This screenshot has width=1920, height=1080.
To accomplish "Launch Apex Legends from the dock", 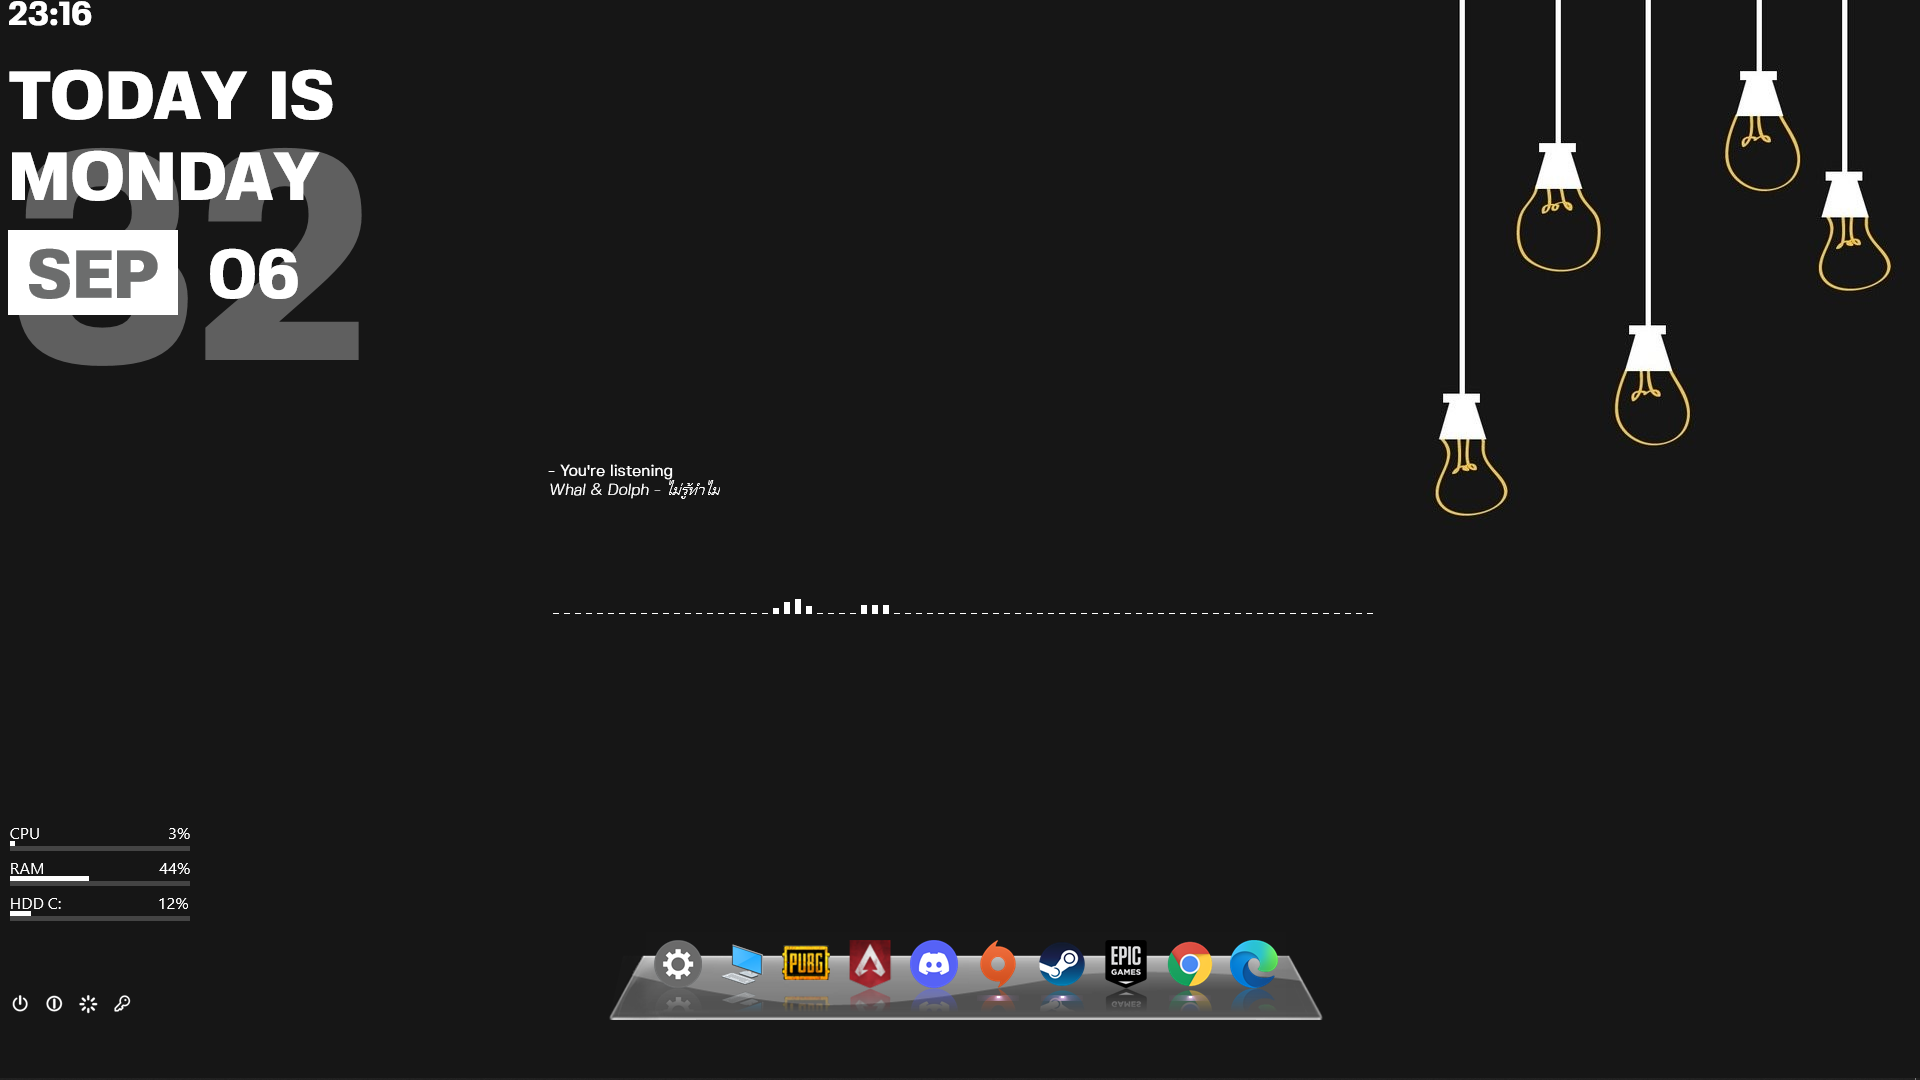I will tap(870, 964).
